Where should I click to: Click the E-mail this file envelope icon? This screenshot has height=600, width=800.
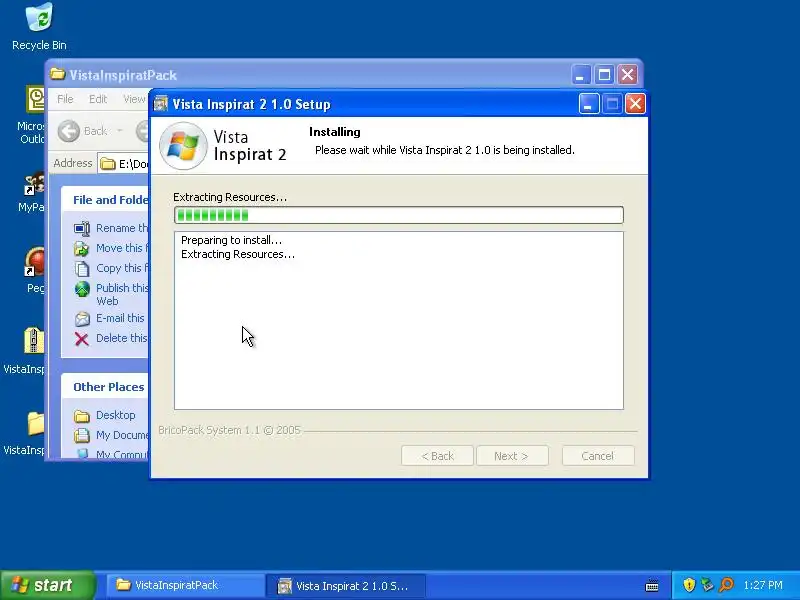click(x=82, y=319)
